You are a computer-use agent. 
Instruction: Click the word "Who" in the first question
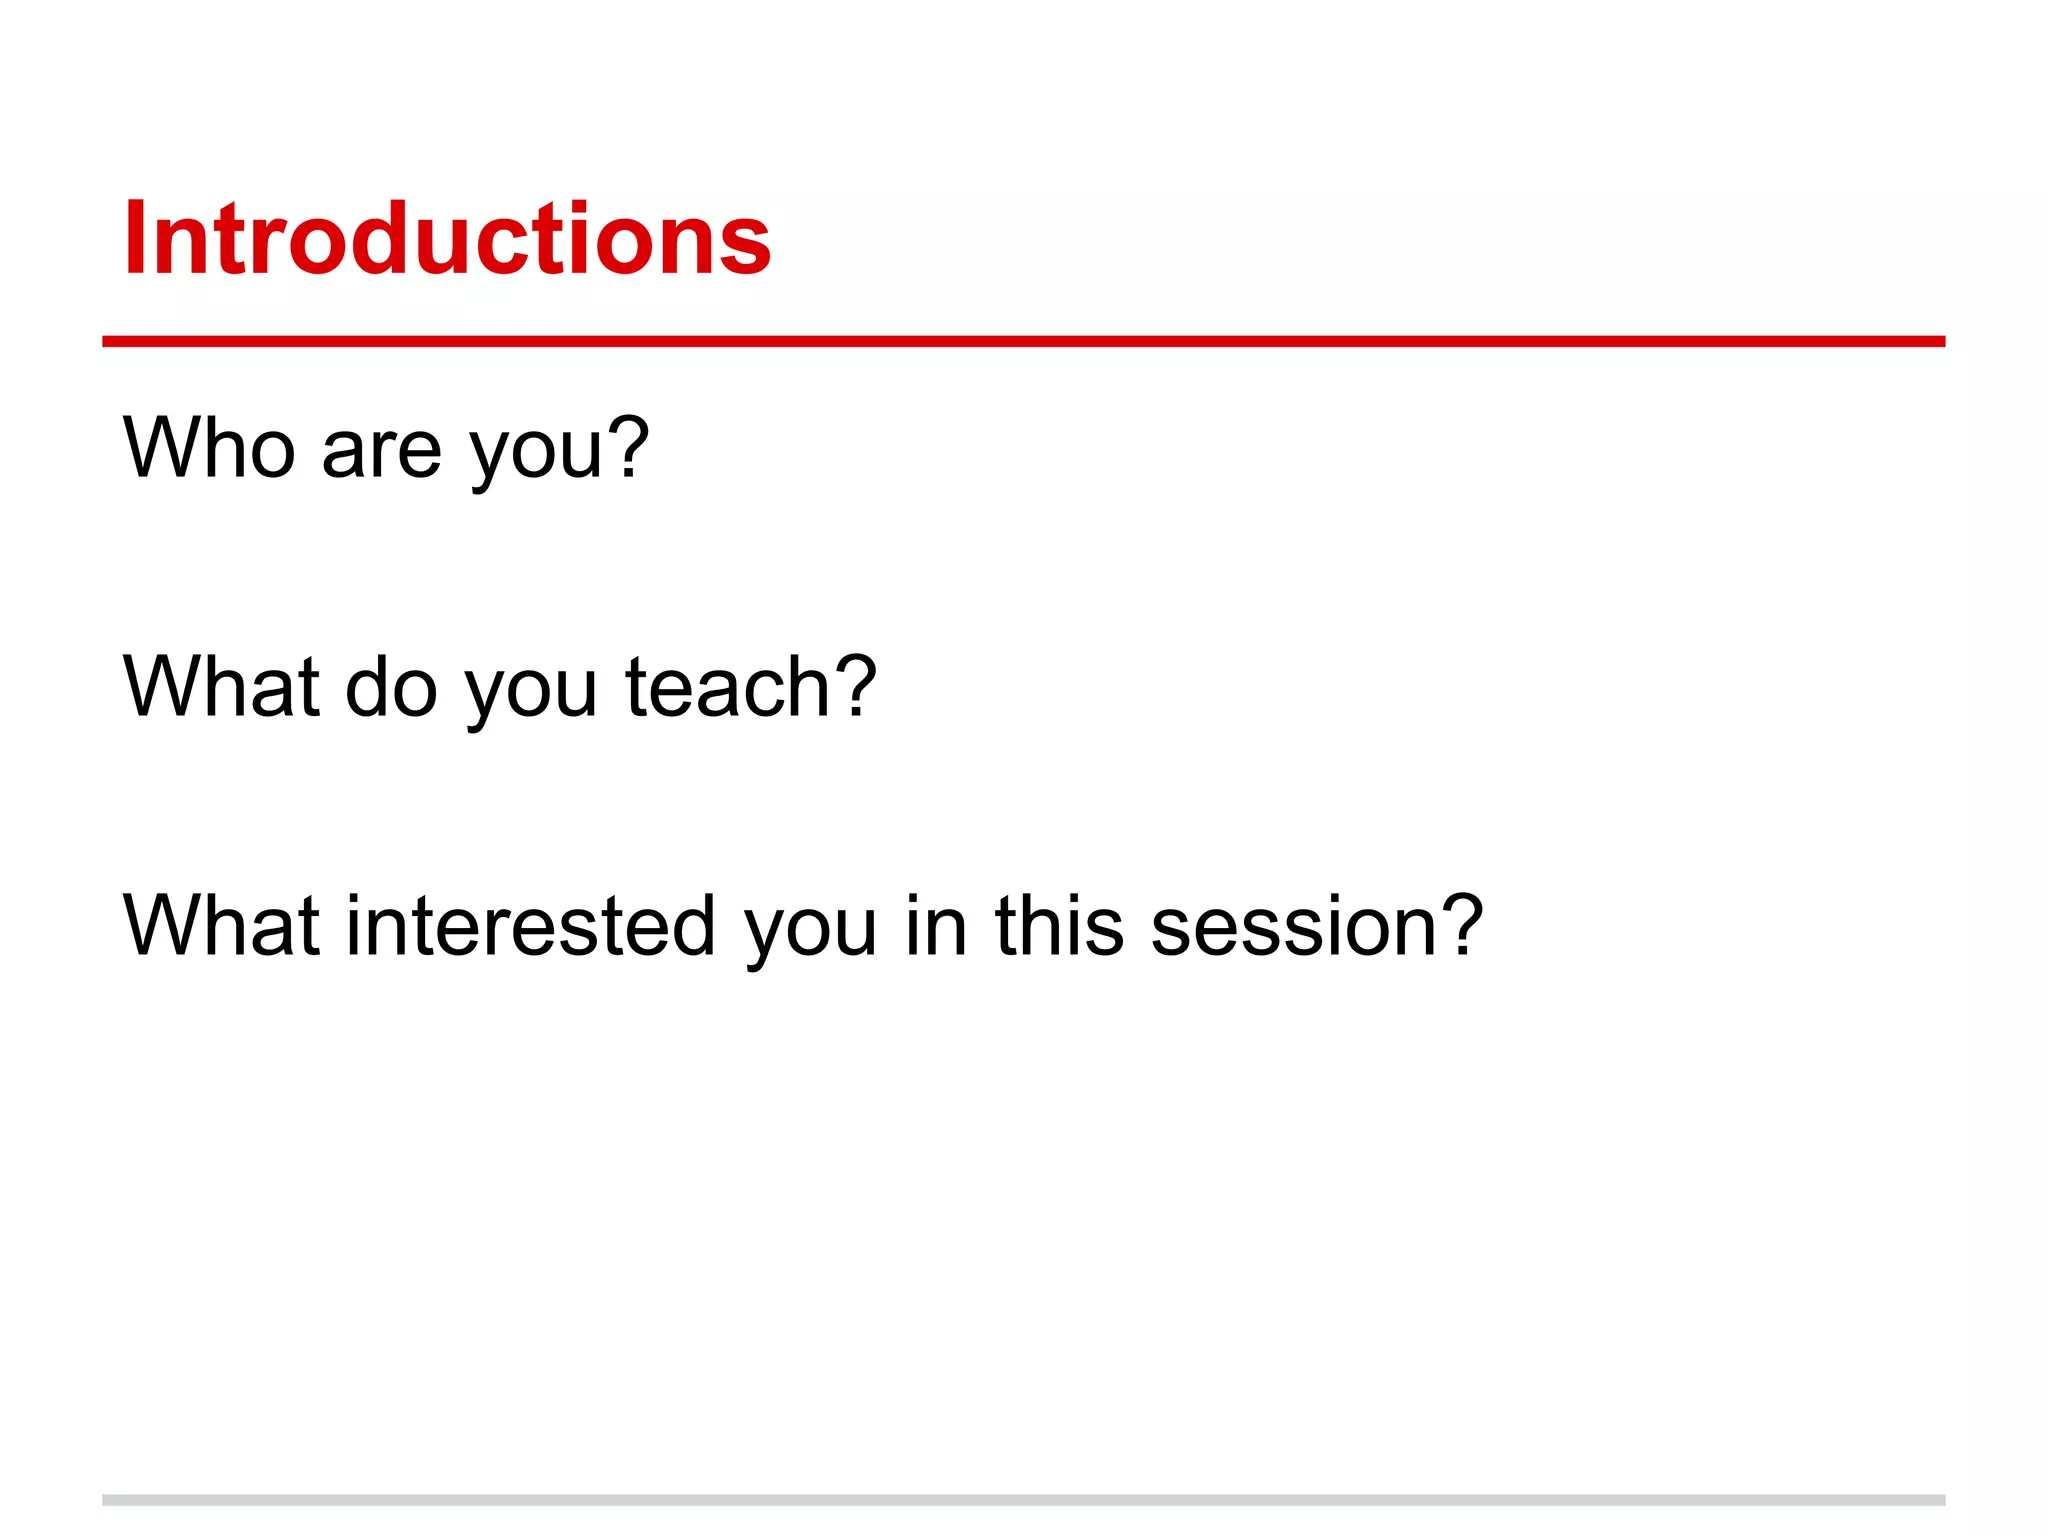pyautogui.click(x=209, y=449)
